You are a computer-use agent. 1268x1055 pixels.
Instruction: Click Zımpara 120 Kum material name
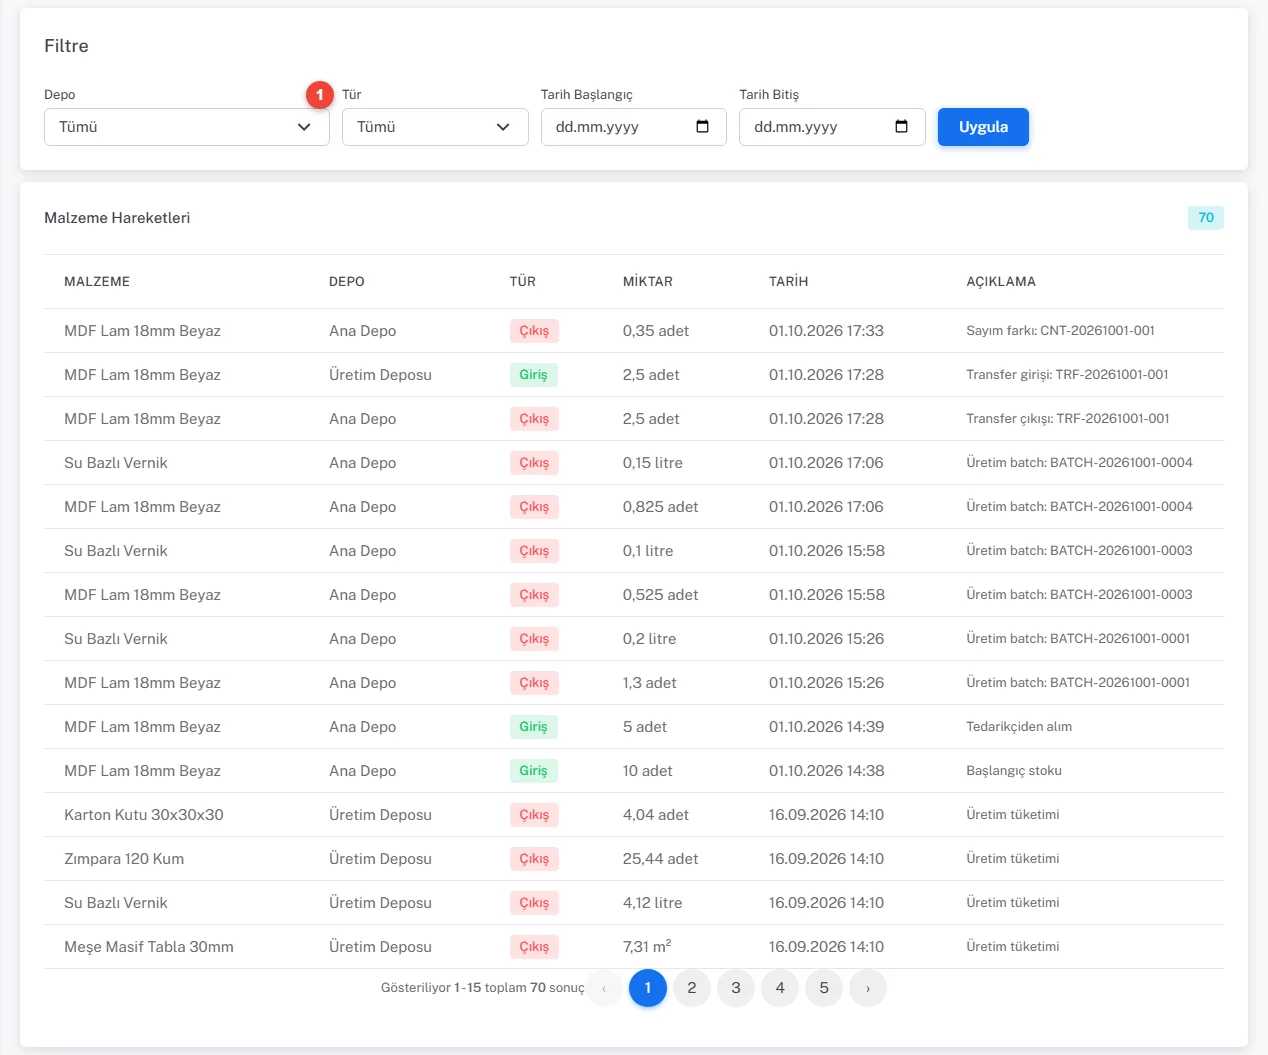pos(124,859)
